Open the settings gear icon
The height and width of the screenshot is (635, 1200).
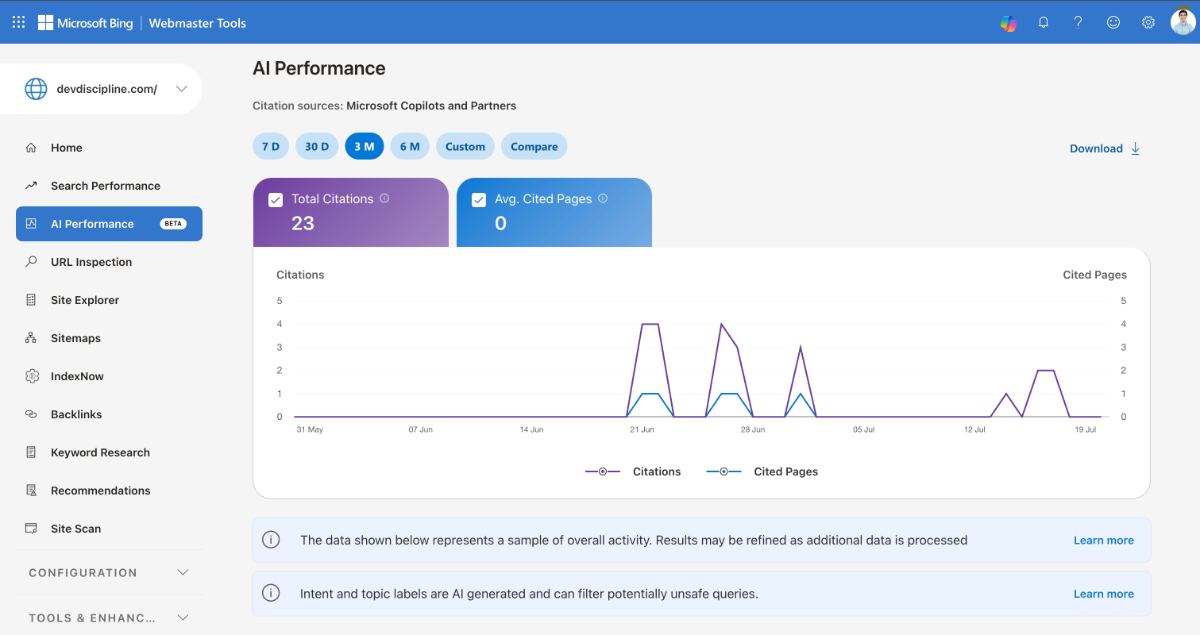(x=1148, y=22)
